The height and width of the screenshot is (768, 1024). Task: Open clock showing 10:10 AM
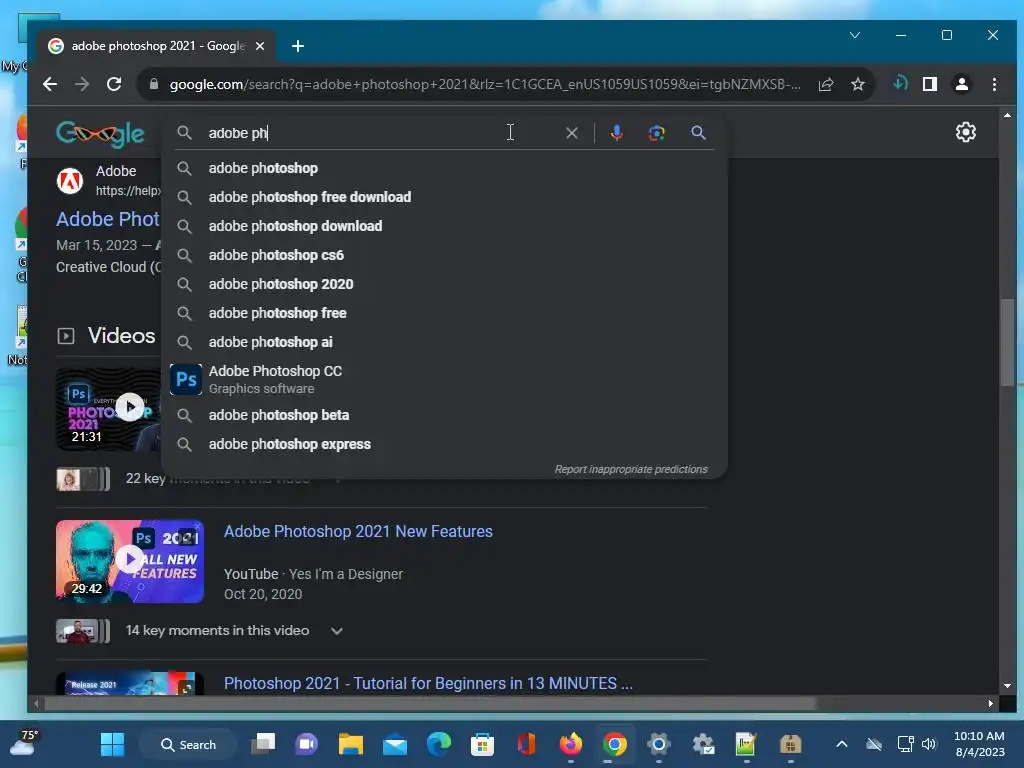click(979, 744)
